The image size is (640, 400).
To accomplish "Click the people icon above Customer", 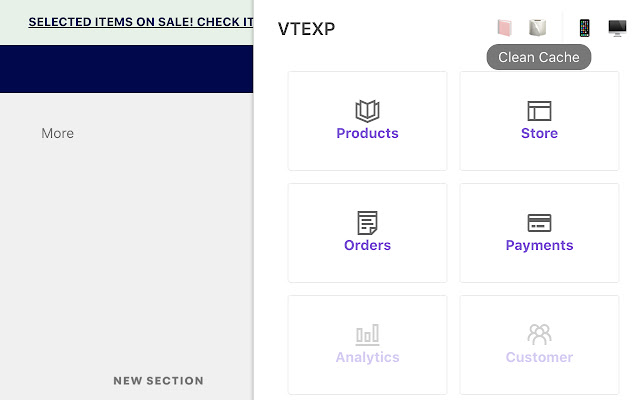I will click(539, 335).
